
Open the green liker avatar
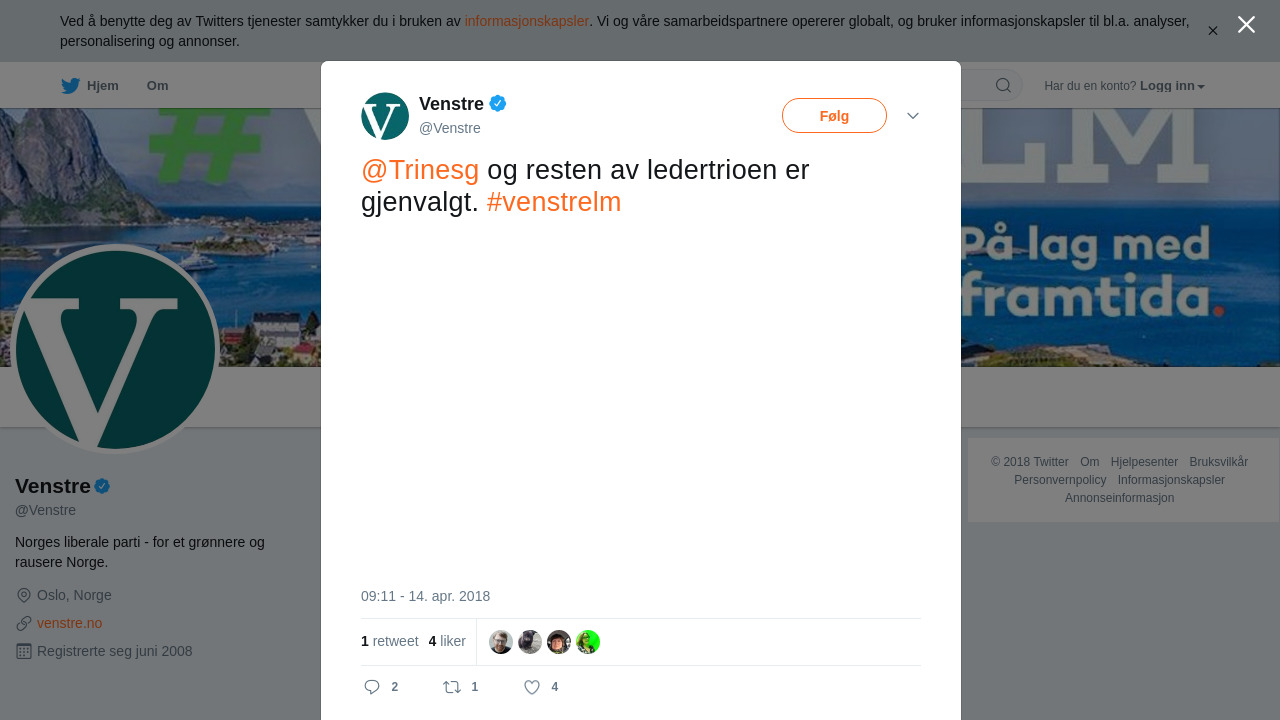(588, 642)
